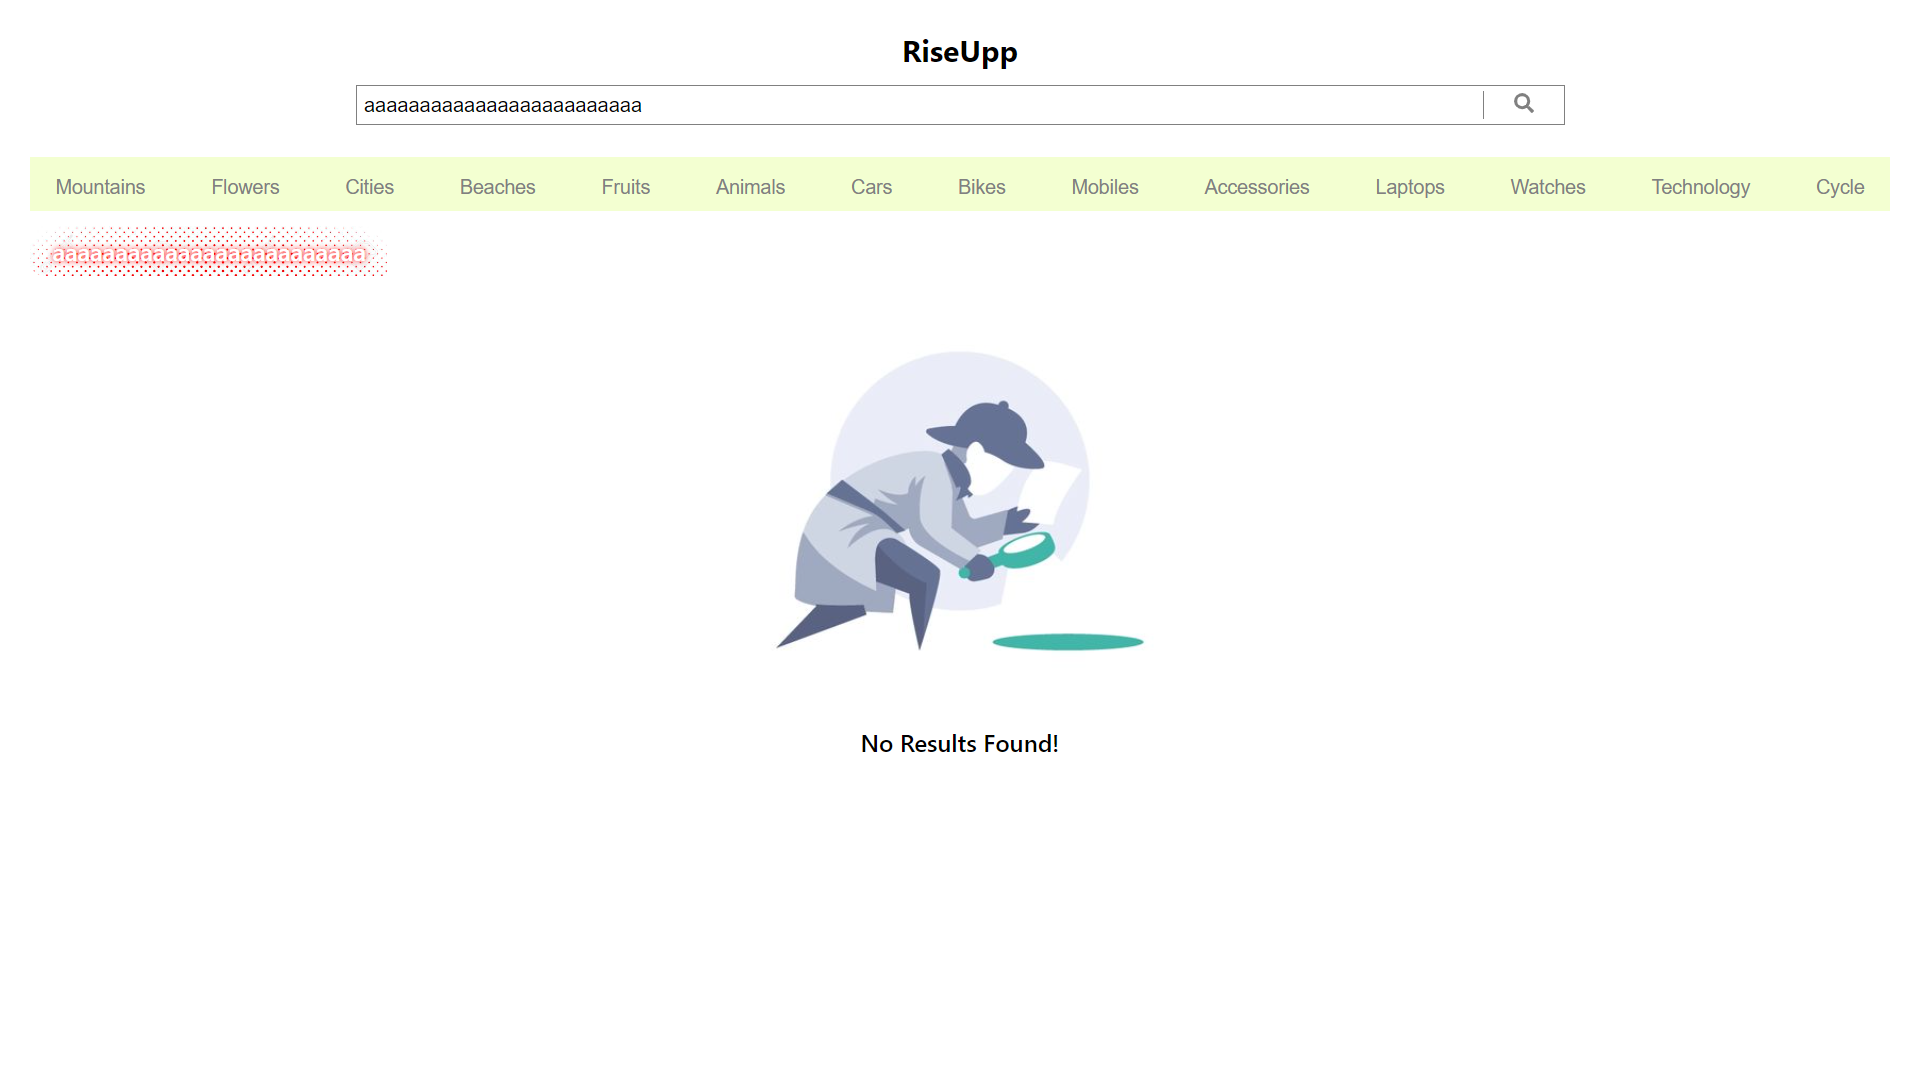Select the Animals category
The width and height of the screenshot is (1920, 1080).
[x=750, y=187]
